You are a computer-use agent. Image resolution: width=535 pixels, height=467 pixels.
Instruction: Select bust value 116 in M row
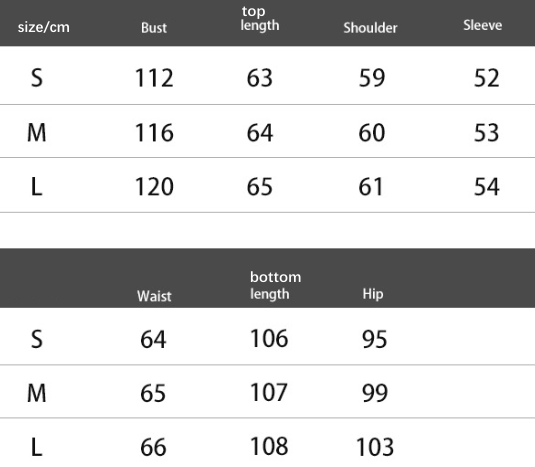tap(154, 132)
